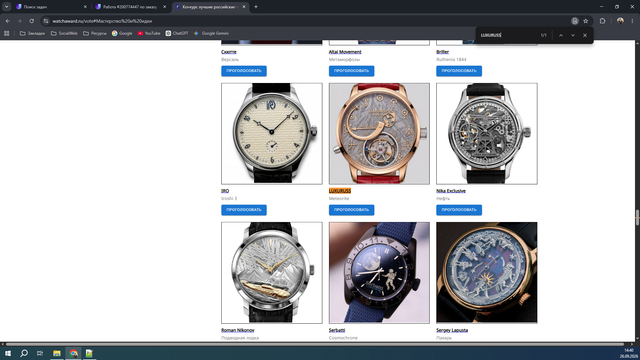Screen dimensions: 640x360
Task: Vote for the Briller Ruthenia watch
Action: (x=459, y=71)
